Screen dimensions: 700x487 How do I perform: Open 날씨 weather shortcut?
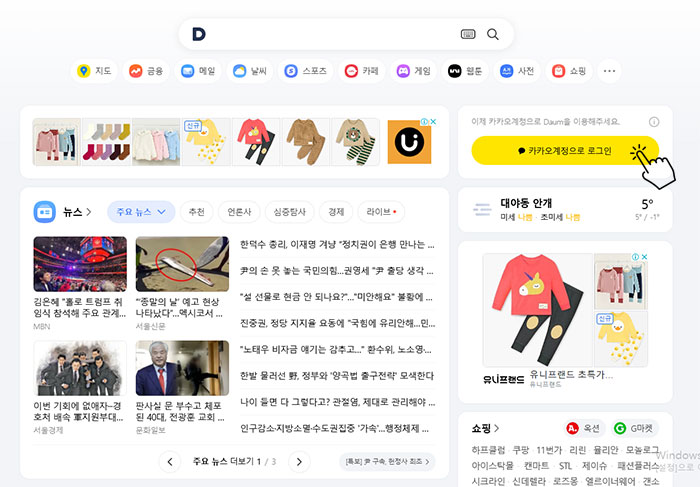[250, 71]
